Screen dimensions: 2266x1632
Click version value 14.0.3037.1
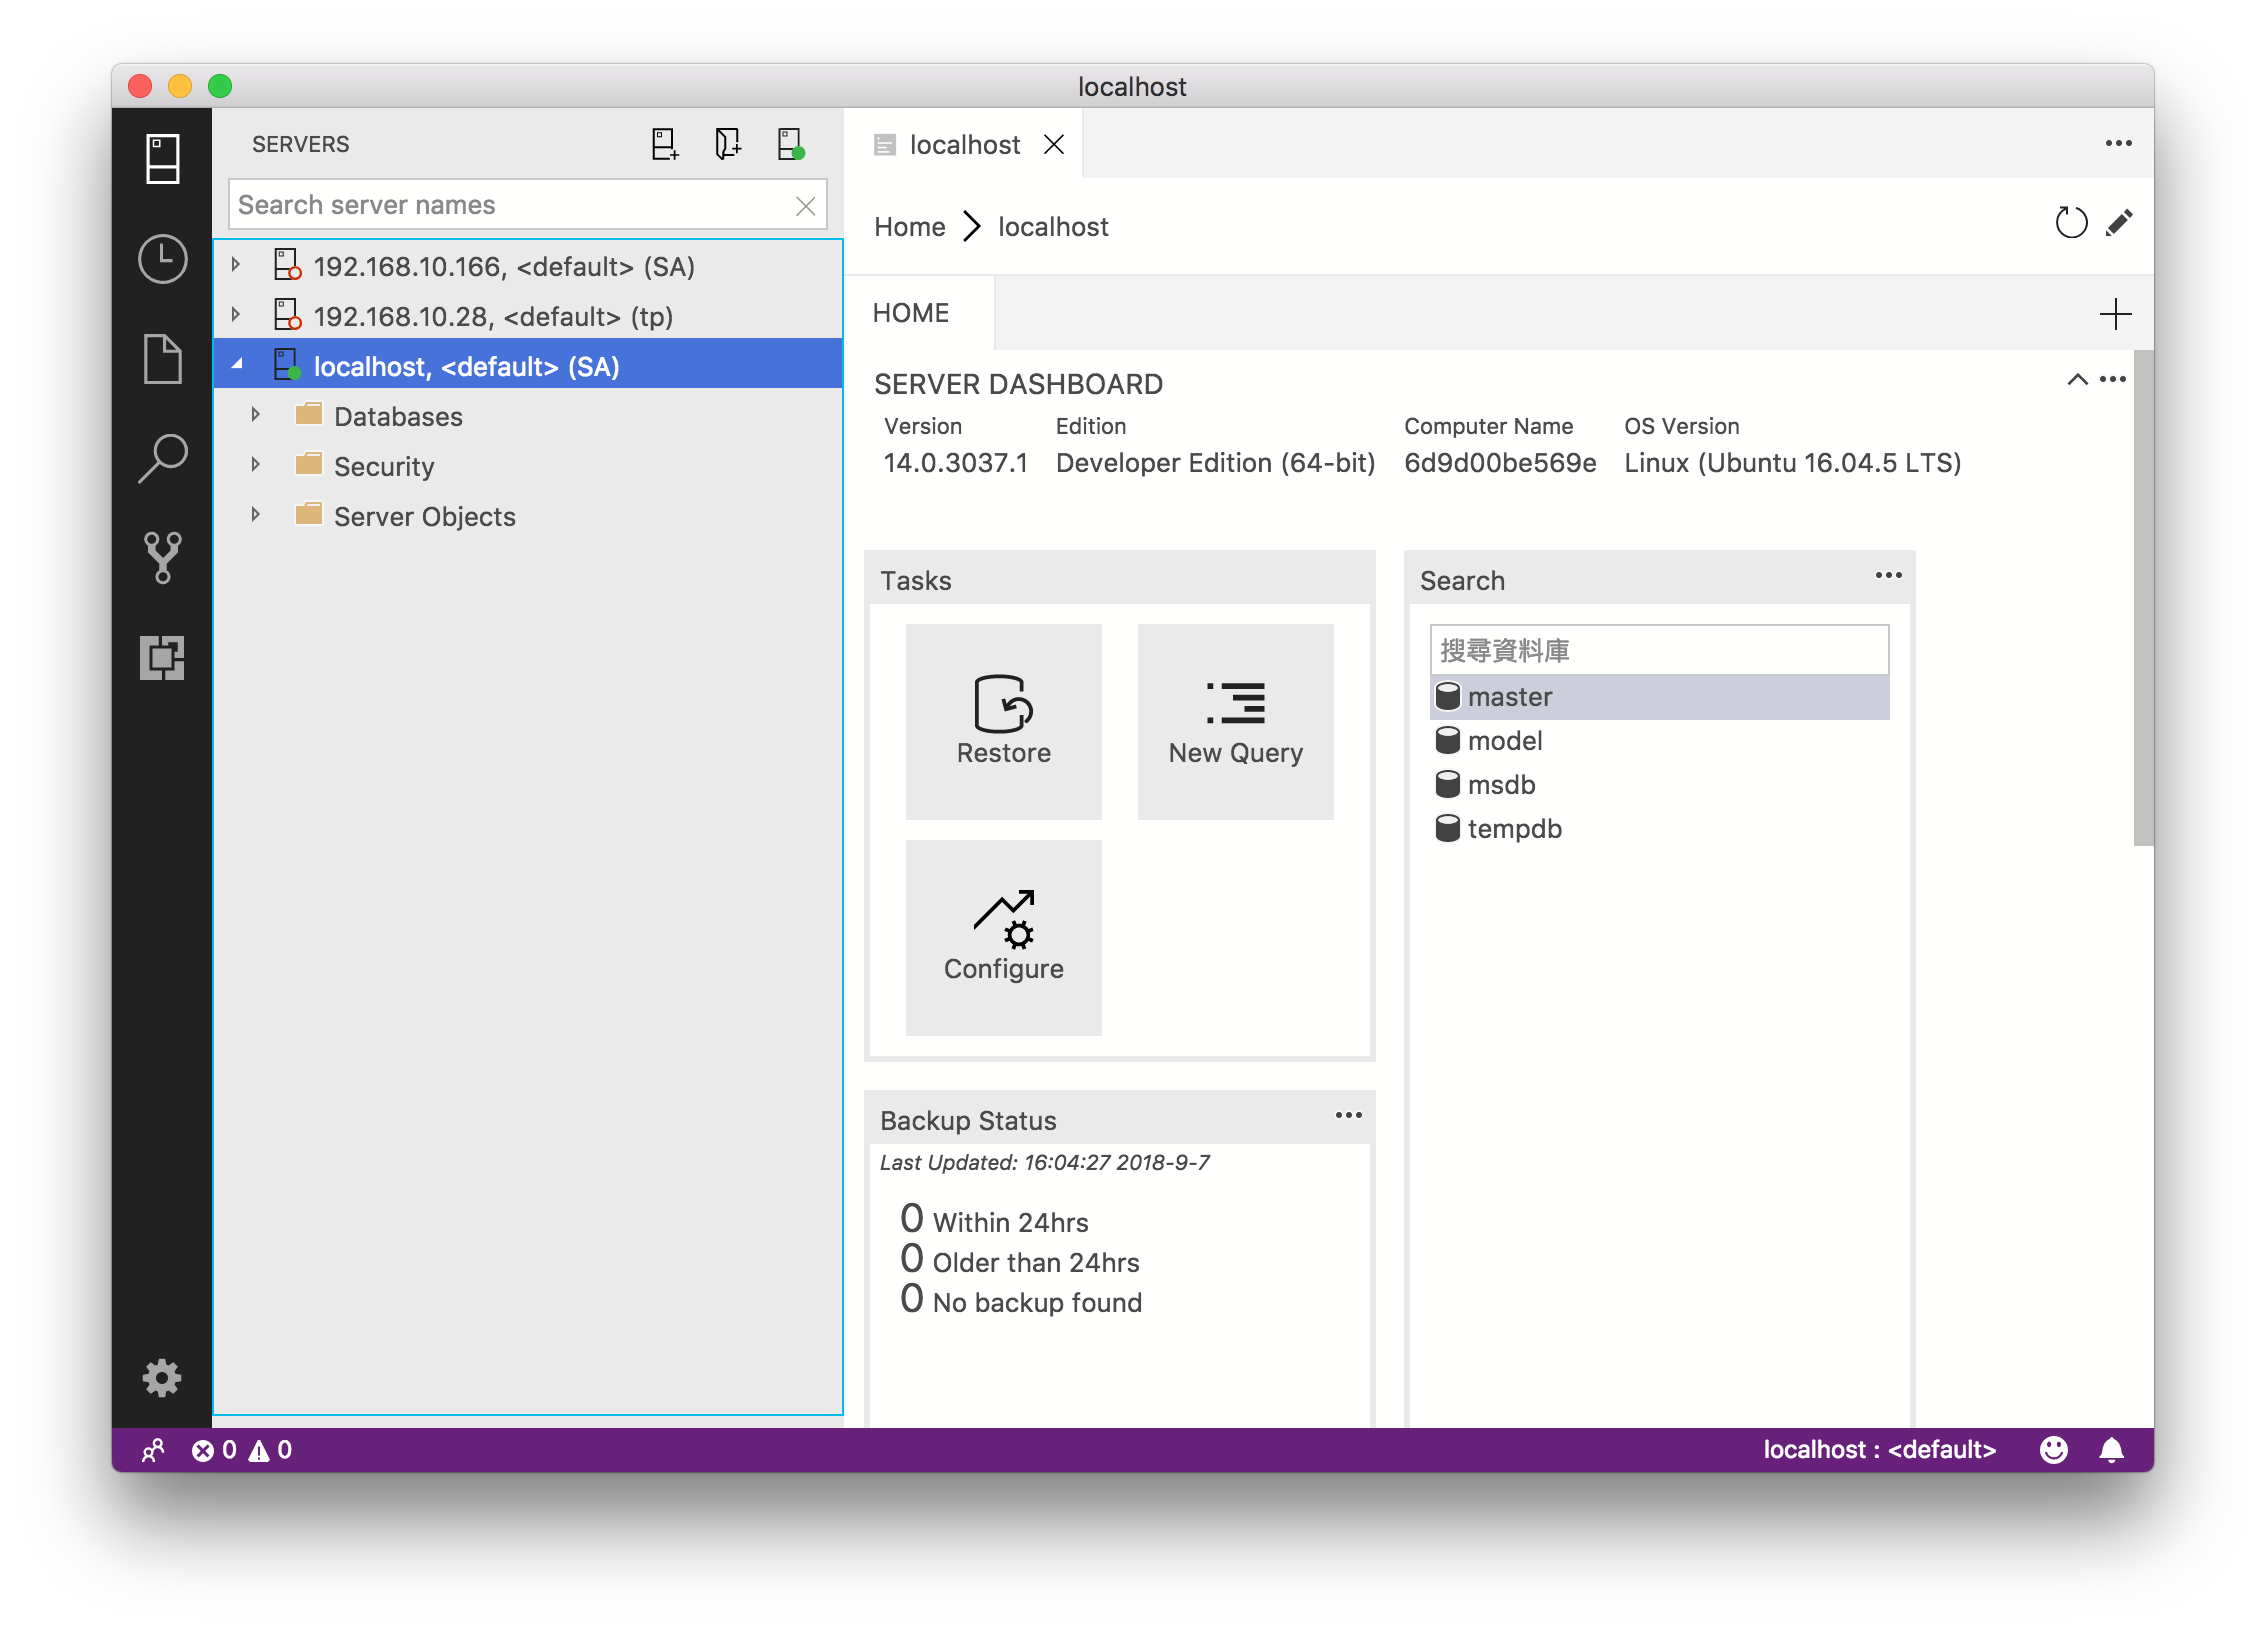955,463
